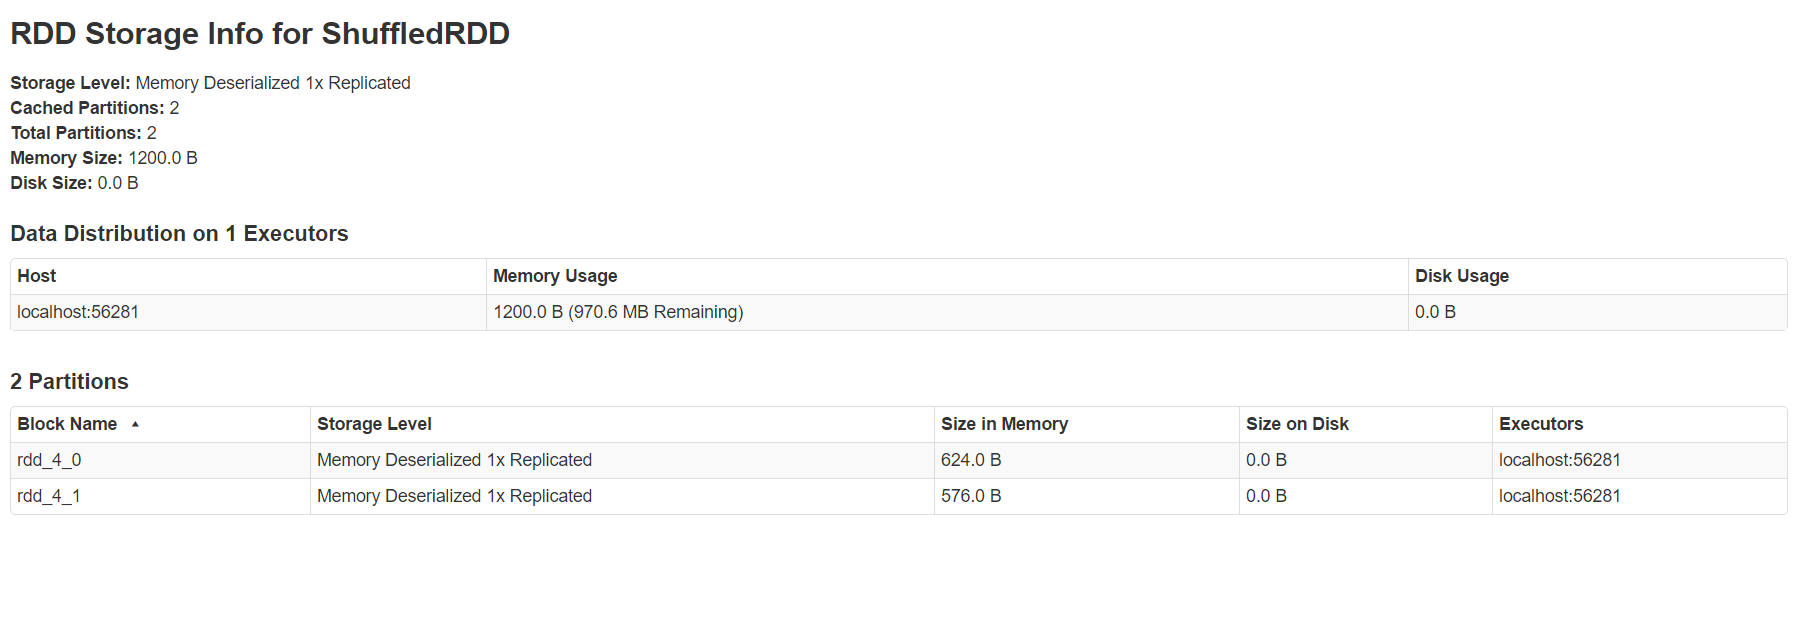Sort partitions by Size in Memory
This screenshot has height=617, width=1811.
[1004, 424]
